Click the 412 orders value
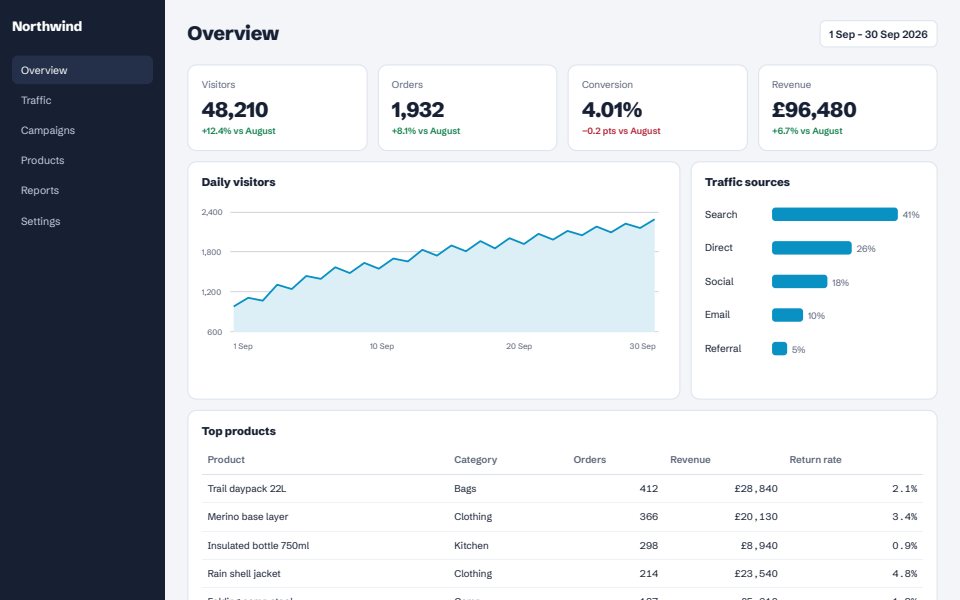Image resolution: width=960 pixels, height=600 pixels. coord(648,489)
